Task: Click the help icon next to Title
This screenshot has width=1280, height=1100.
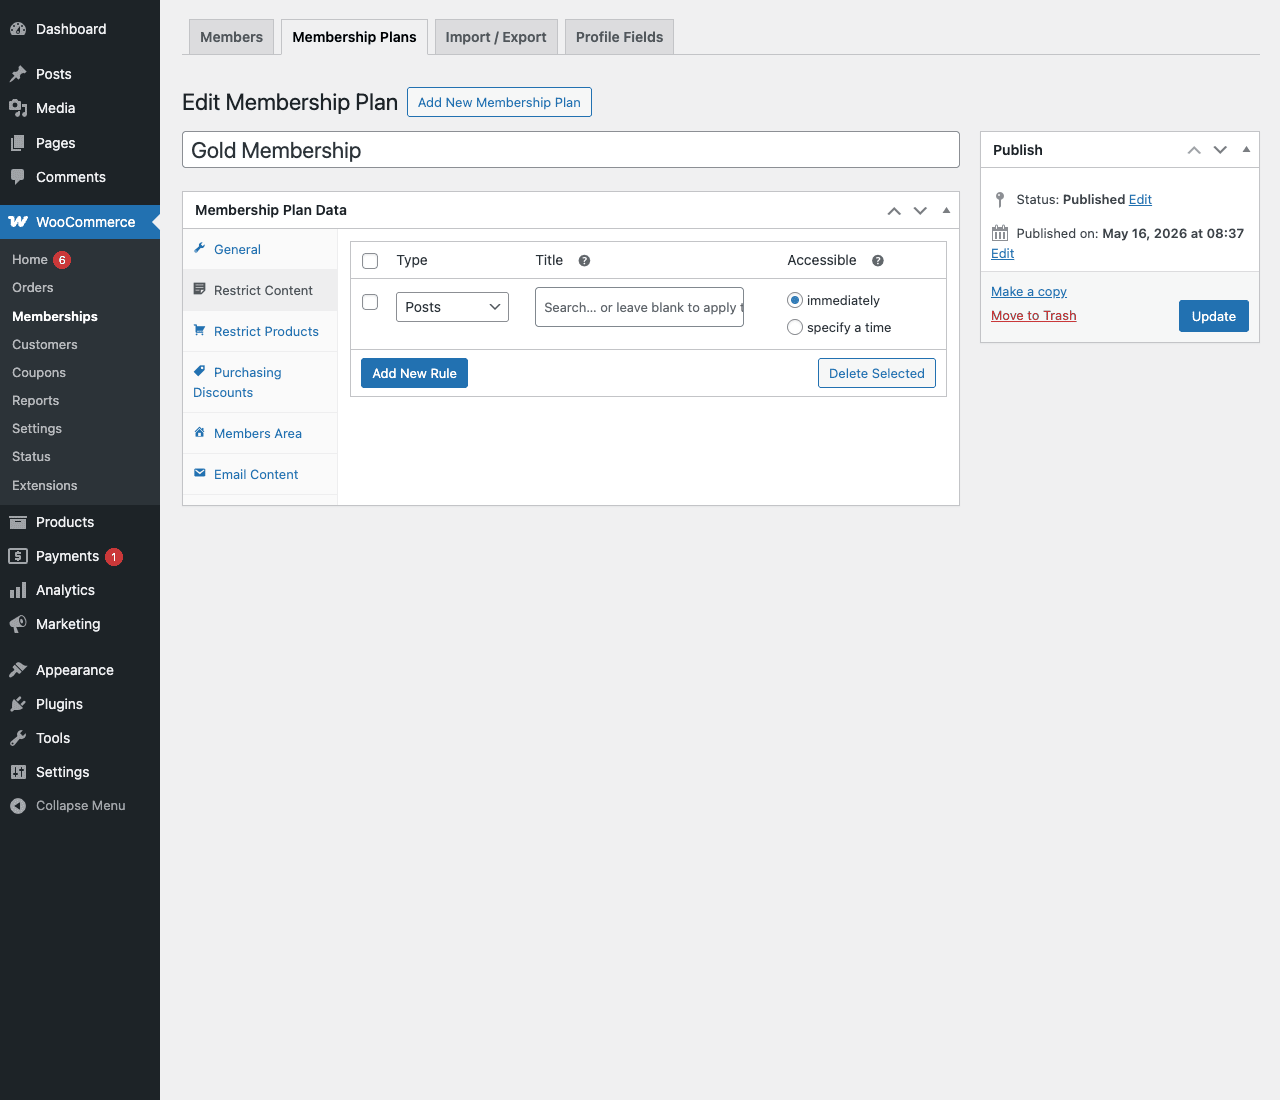Action: (x=585, y=261)
